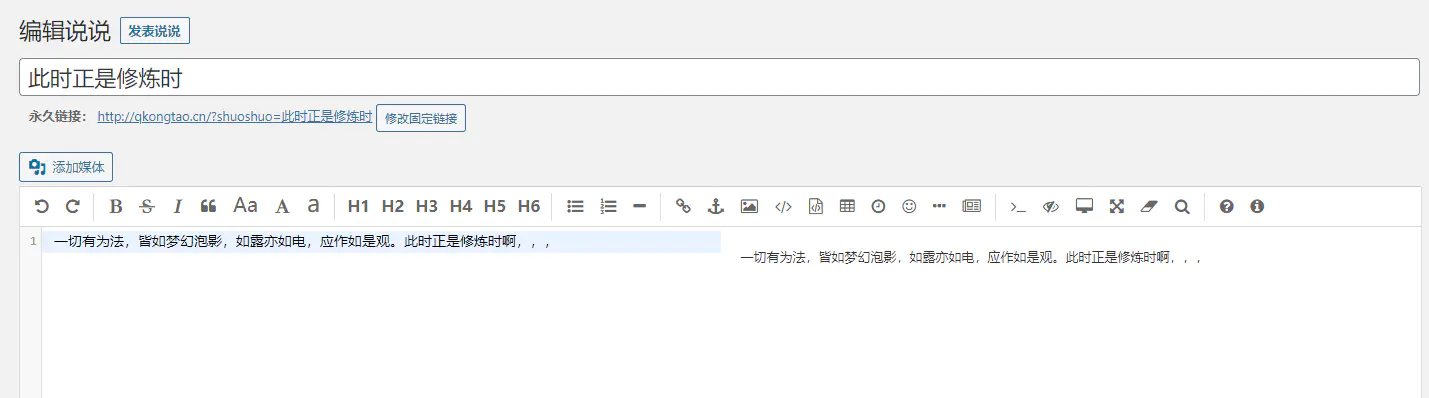
Task: Focus the title field 此时正是修炼时
Action: point(719,77)
